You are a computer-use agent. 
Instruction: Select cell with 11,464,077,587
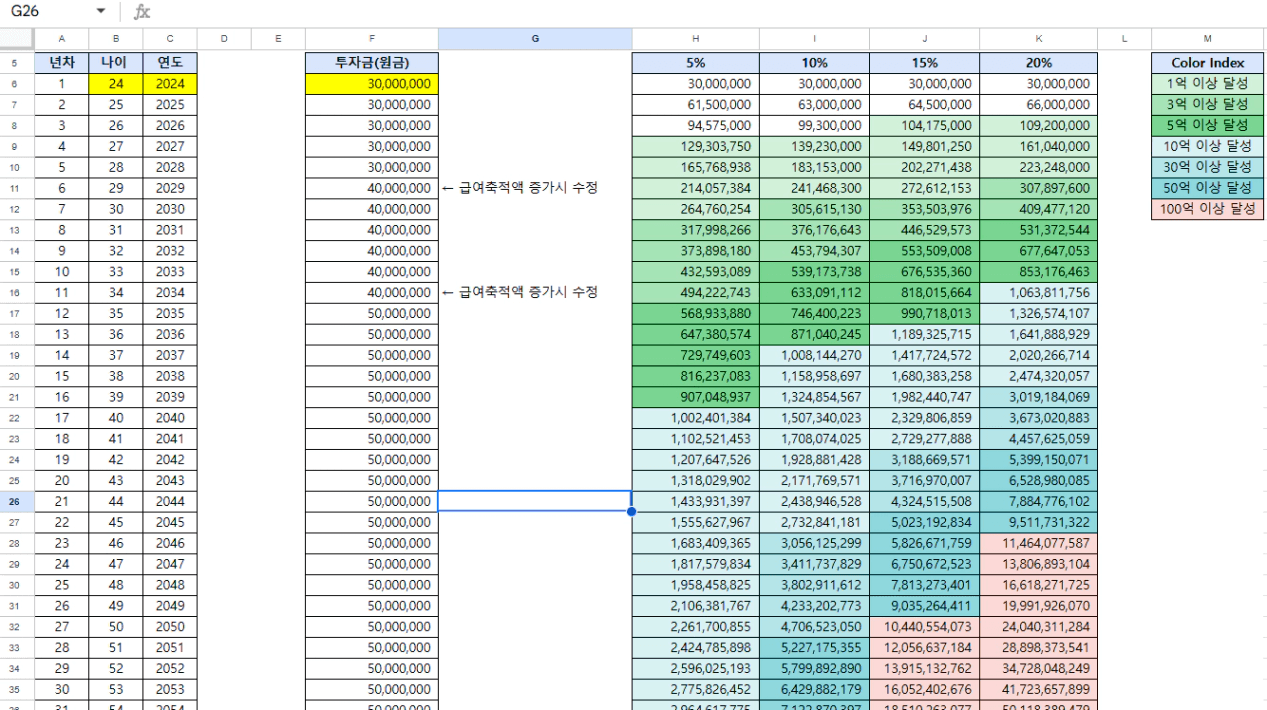click(1038, 543)
